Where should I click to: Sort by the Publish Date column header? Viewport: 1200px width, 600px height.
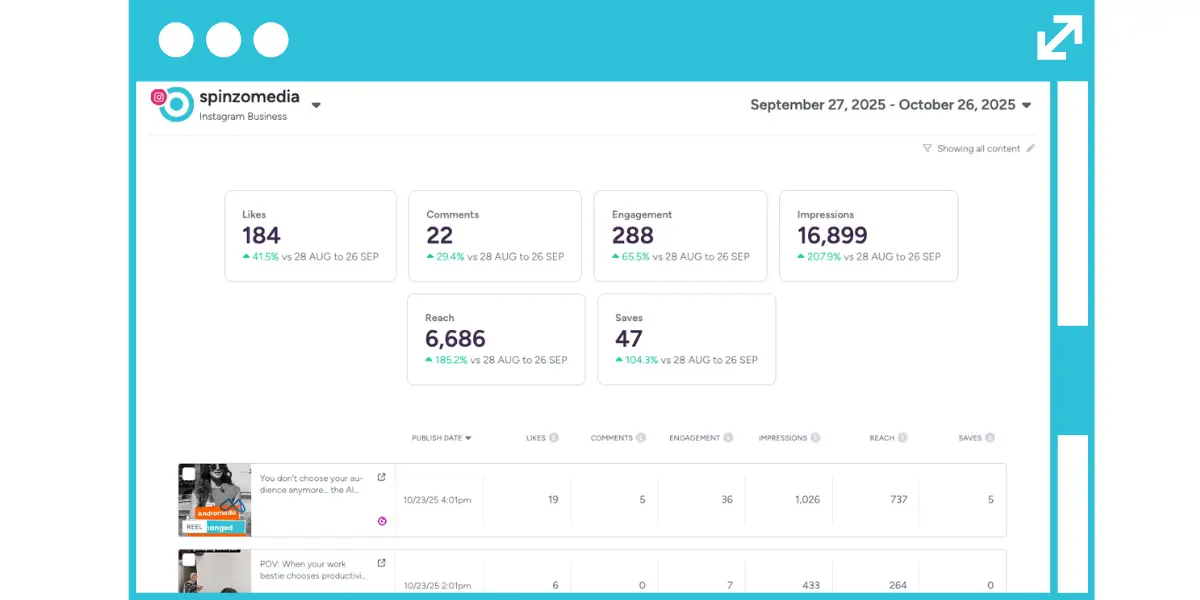[x=441, y=438]
